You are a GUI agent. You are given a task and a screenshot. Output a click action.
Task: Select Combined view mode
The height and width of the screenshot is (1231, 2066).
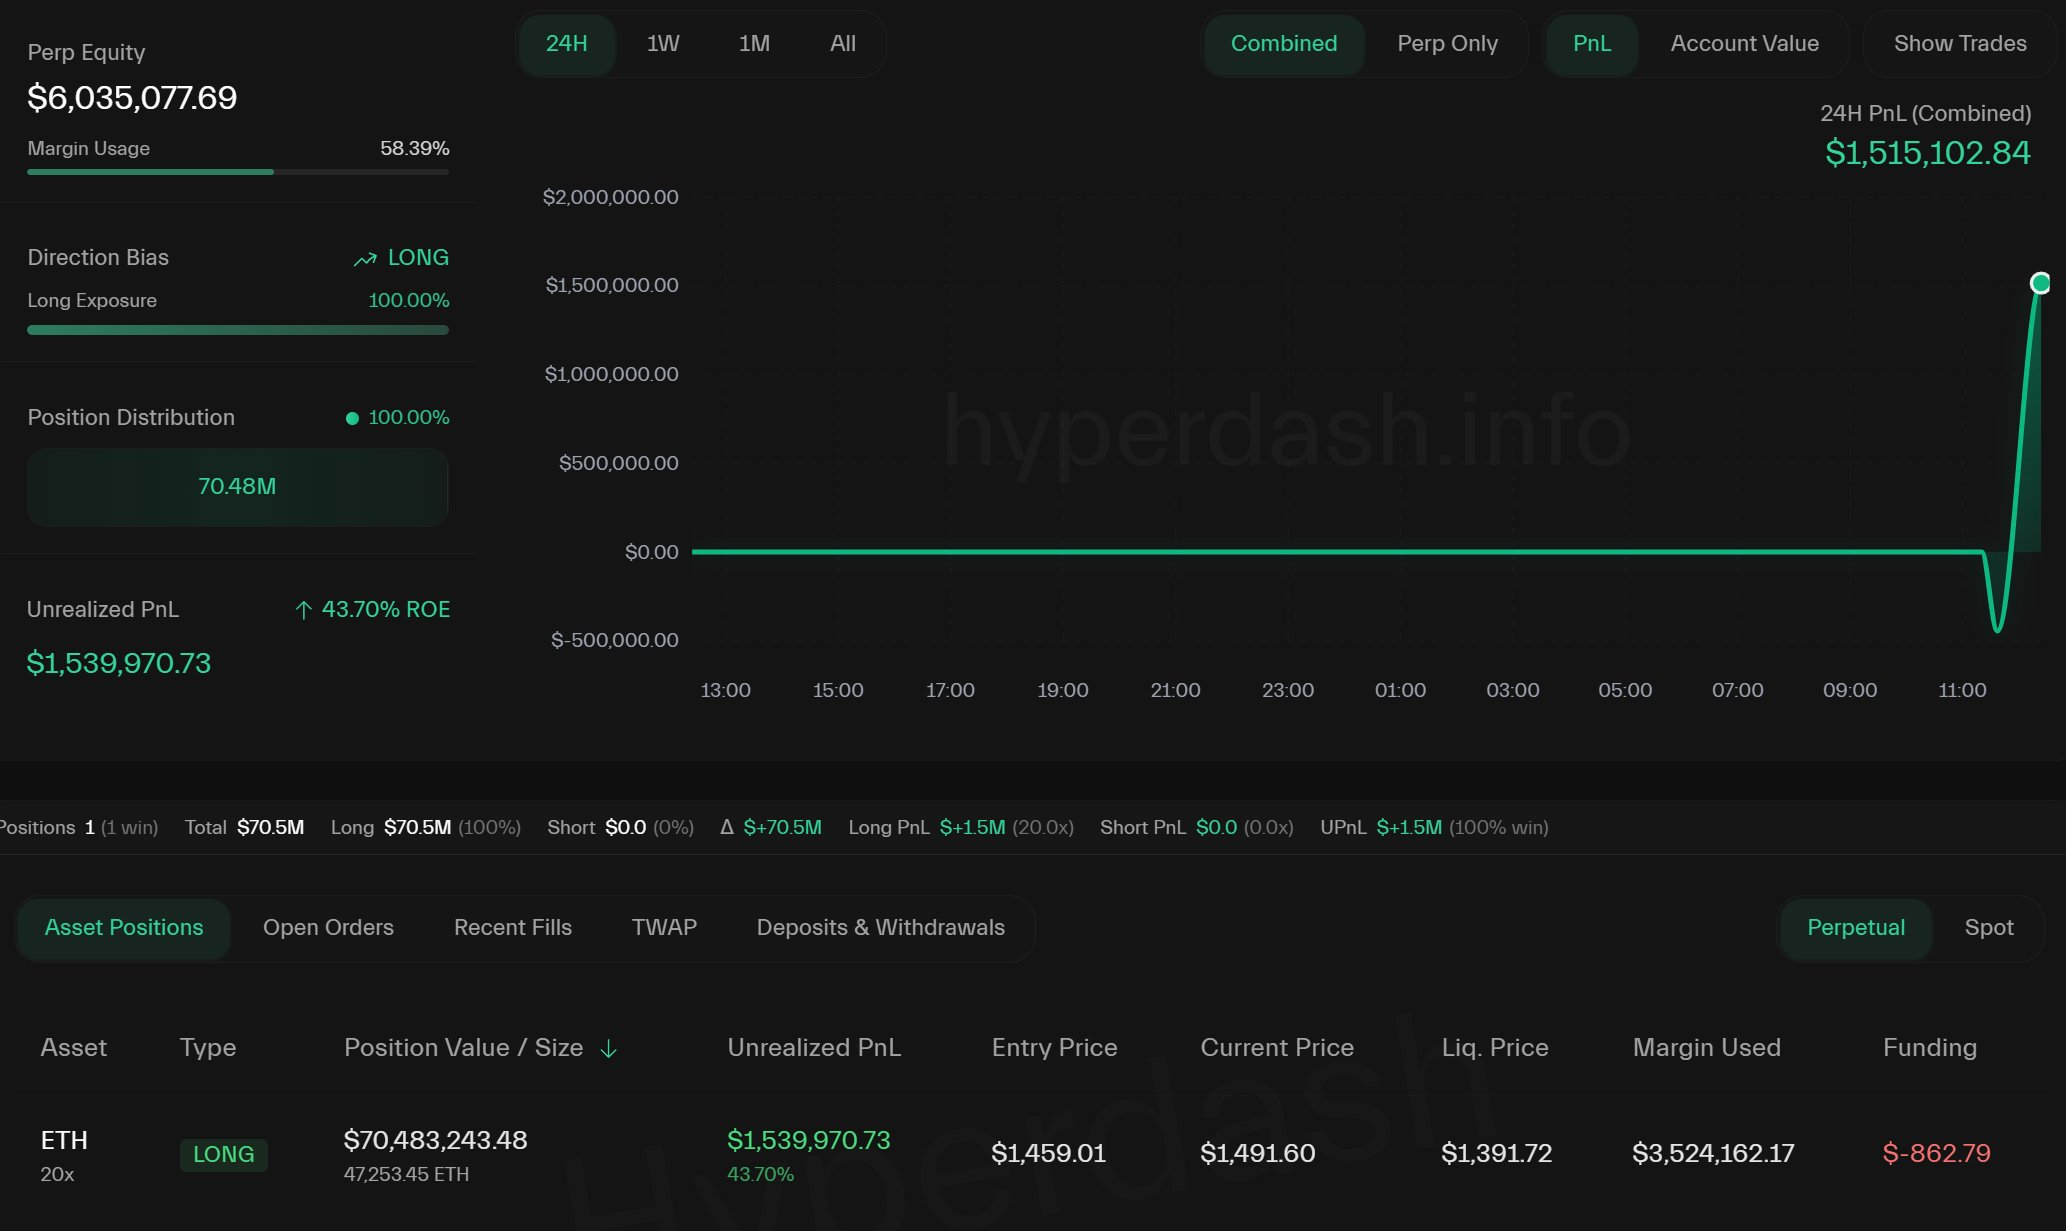point(1284,44)
